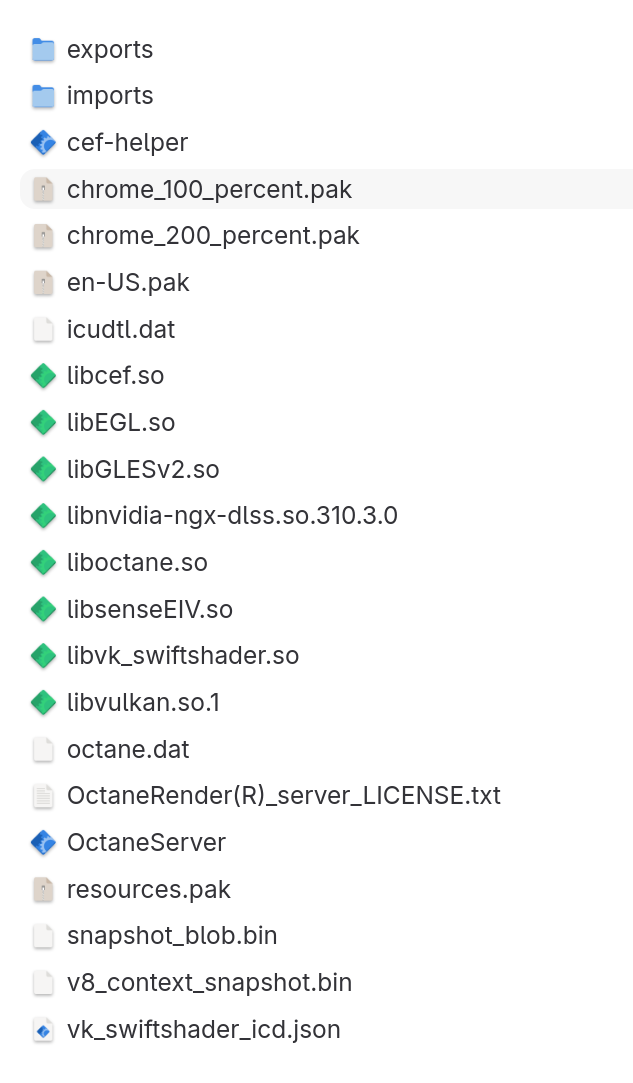
Task: Select libvk_swiftshader.so in the list
Action: pyautogui.click(x=183, y=656)
